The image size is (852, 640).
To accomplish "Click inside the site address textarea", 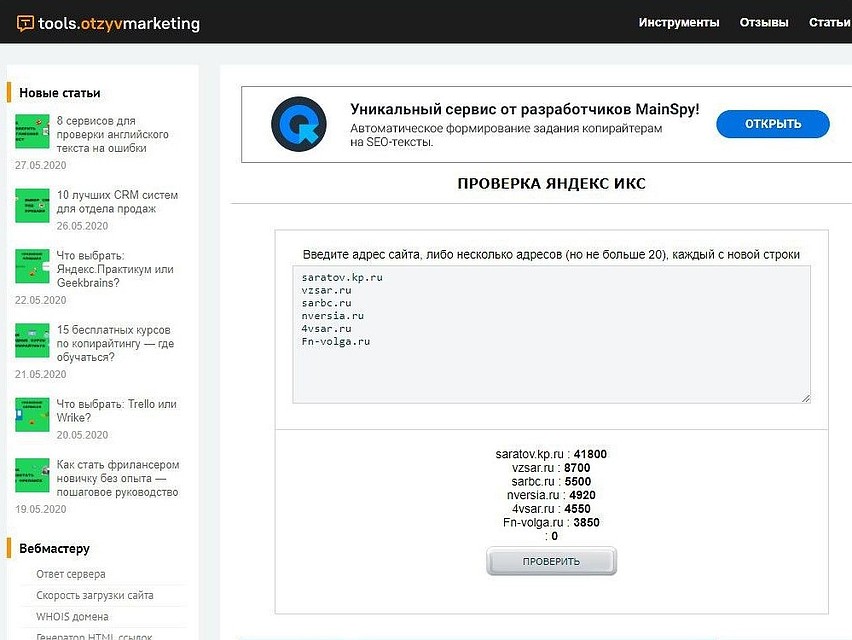I will [551, 334].
